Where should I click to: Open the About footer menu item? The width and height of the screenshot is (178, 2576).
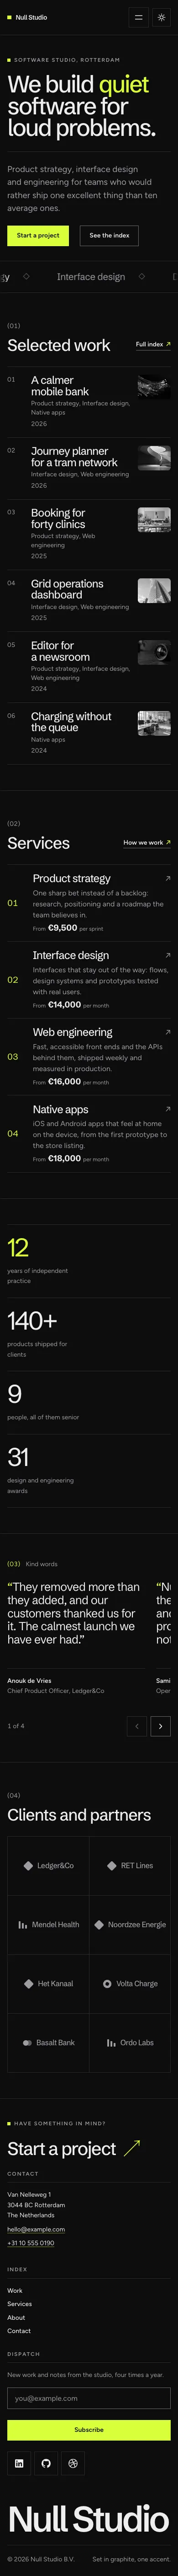[16, 2317]
